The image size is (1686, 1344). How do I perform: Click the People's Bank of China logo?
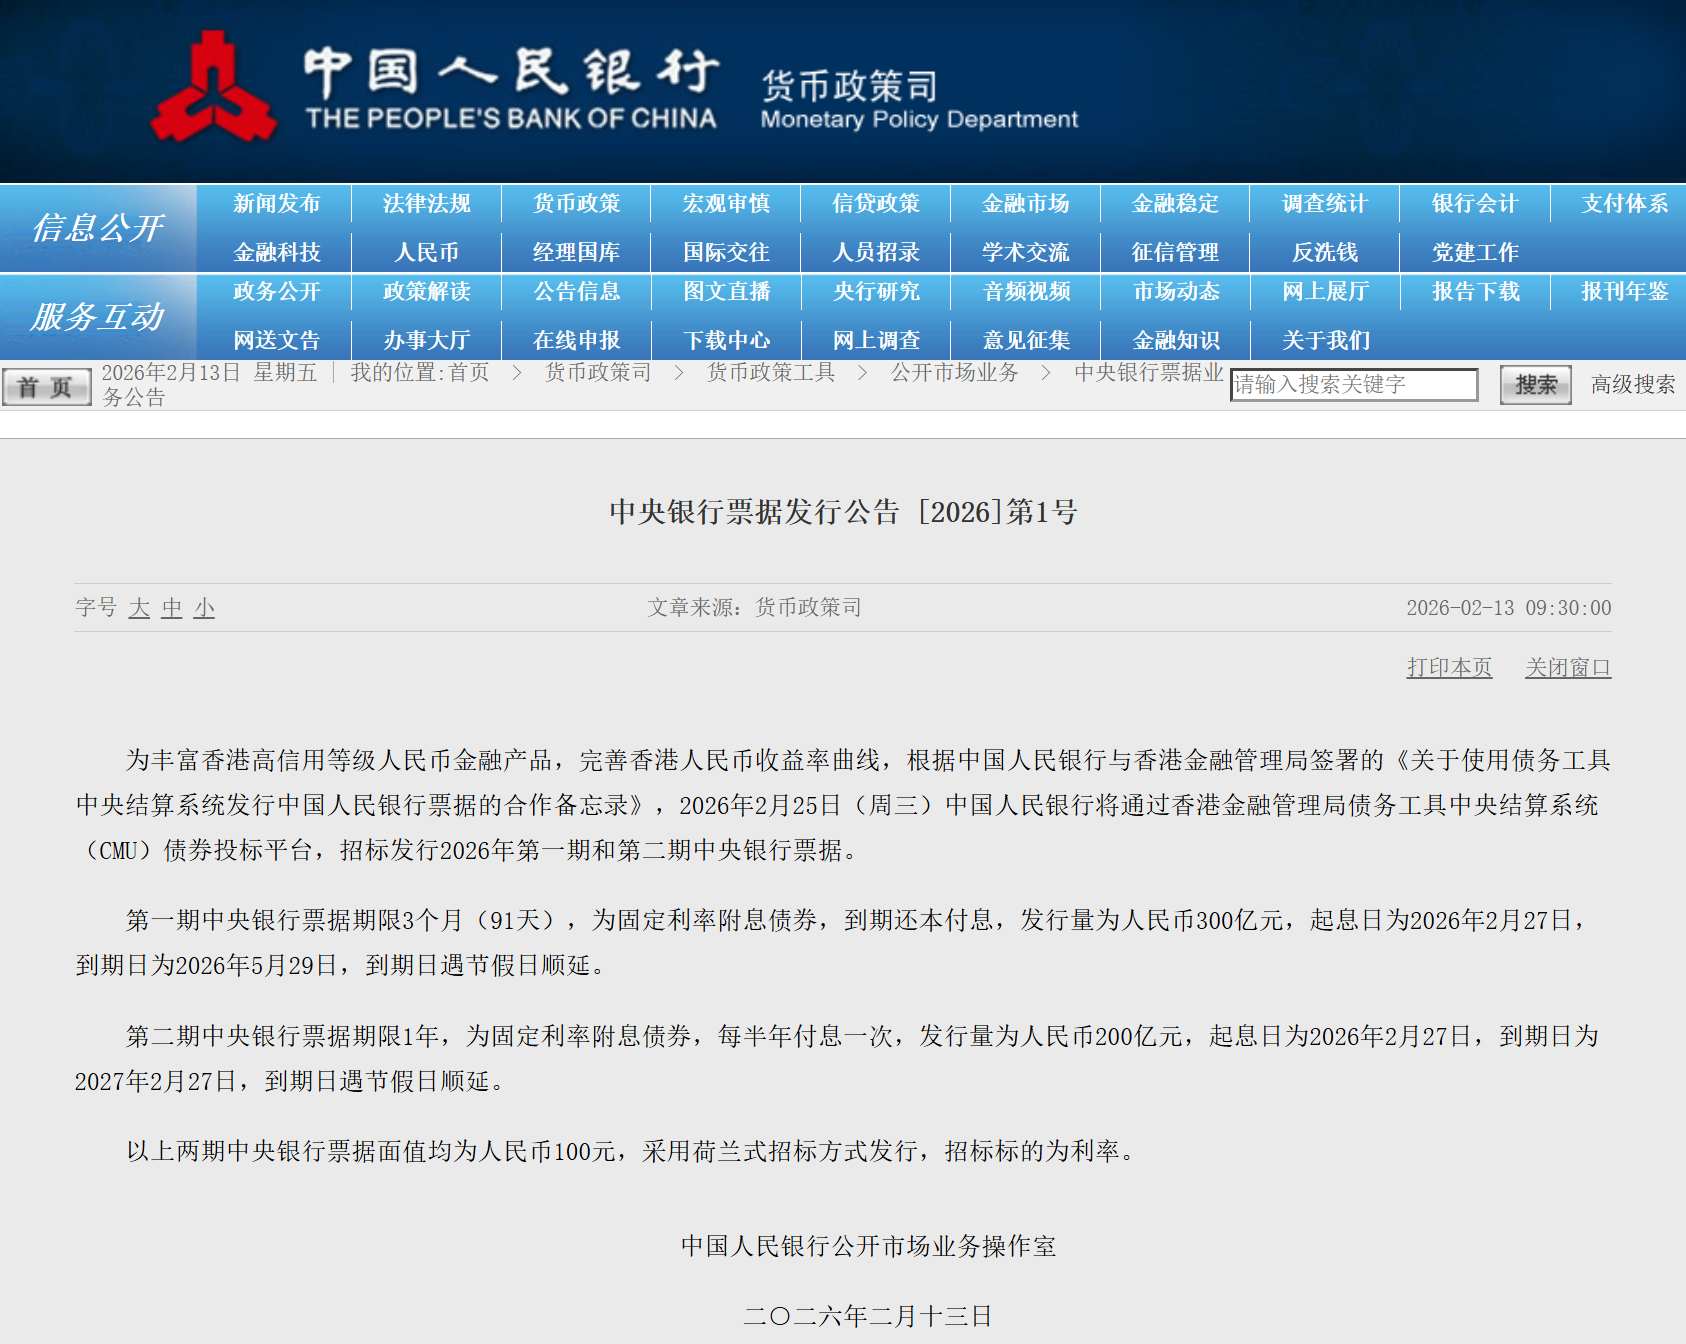[213, 89]
